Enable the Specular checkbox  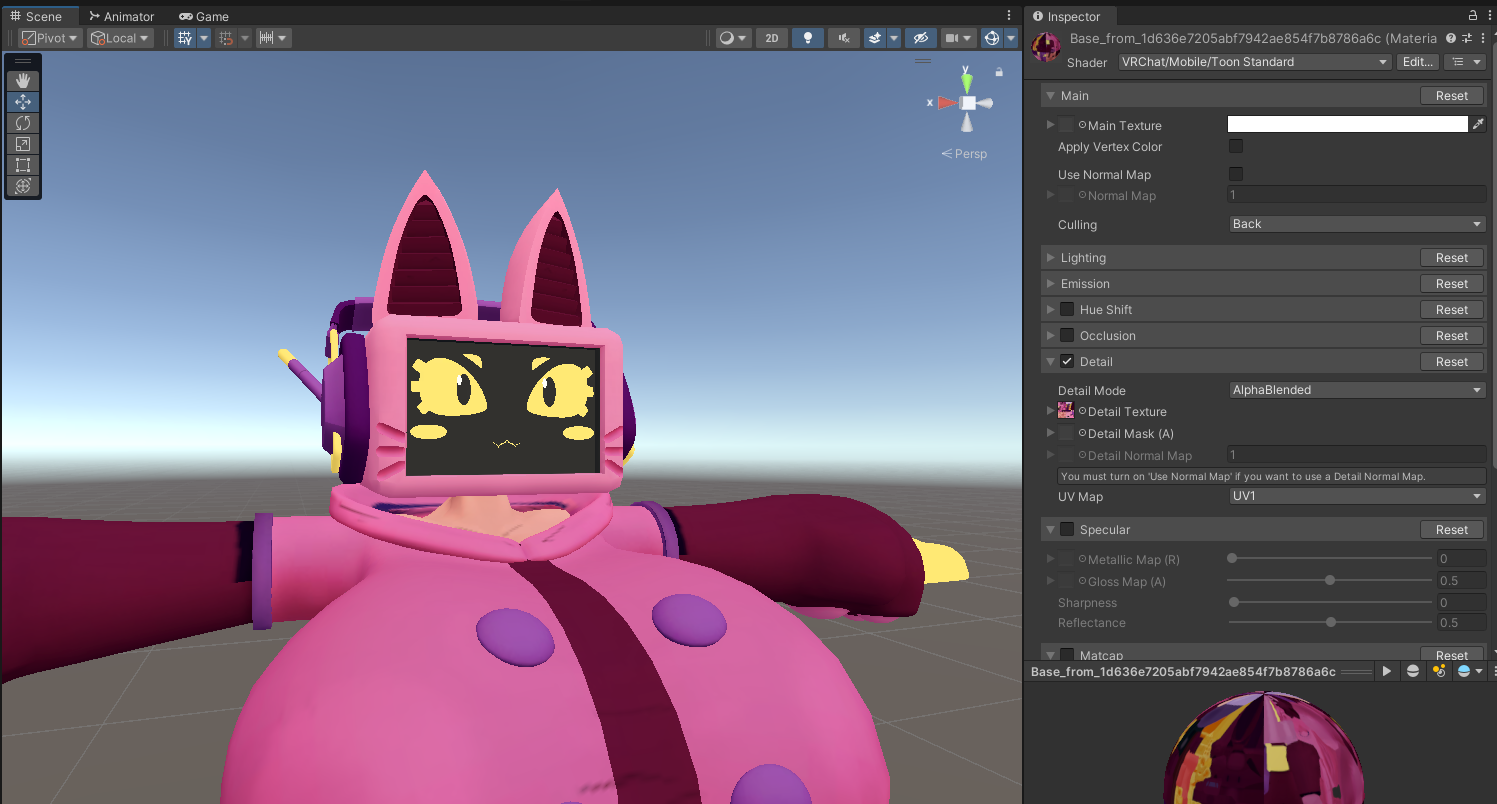pyautogui.click(x=1067, y=530)
